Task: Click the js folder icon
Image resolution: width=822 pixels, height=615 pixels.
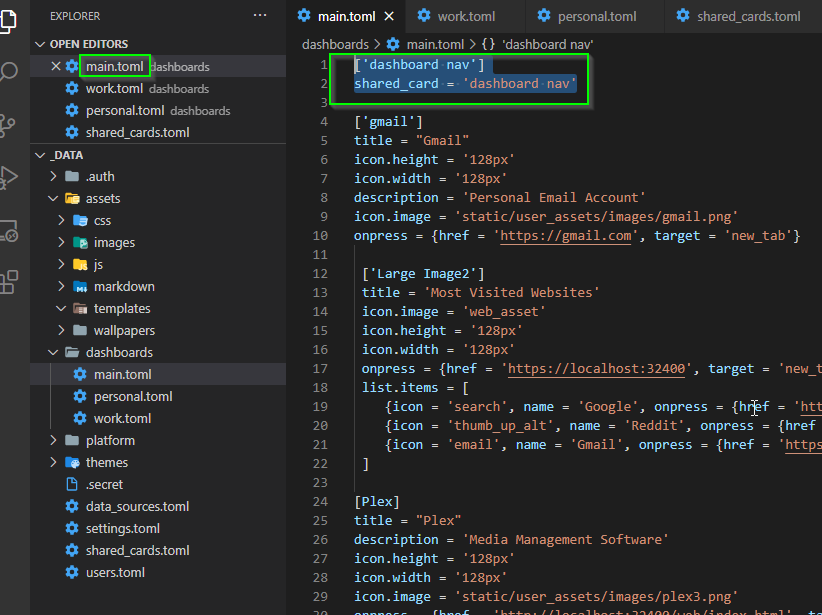Action: [x=80, y=264]
